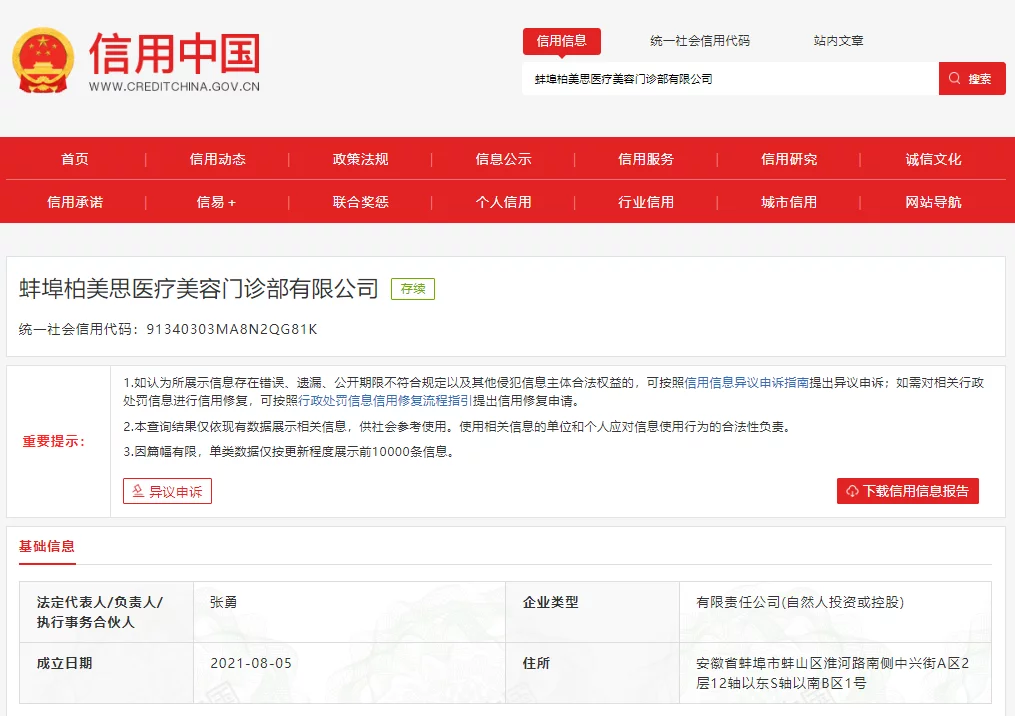Screen dimensions: 1015x716
Task: Click the 下载信用信息报告 button
Action: (908, 491)
